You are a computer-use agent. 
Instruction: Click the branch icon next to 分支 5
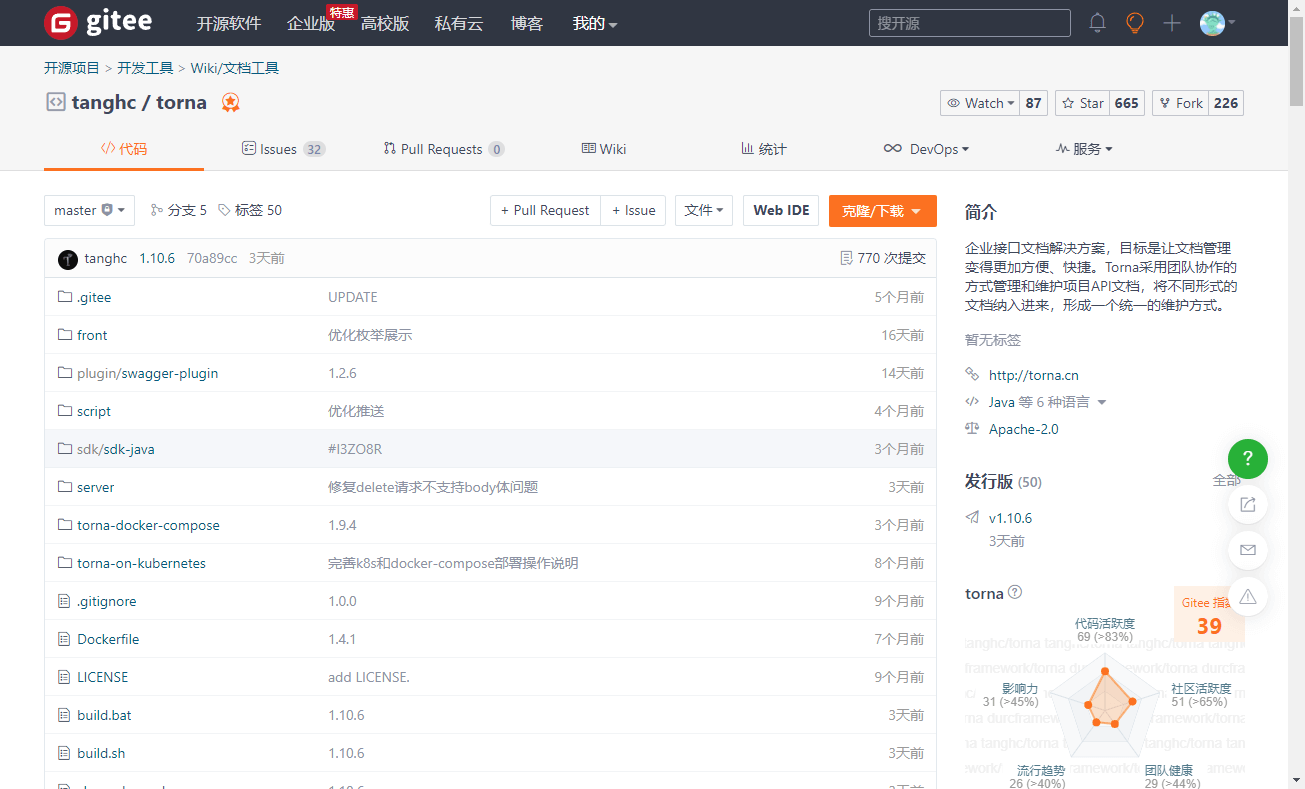point(156,210)
